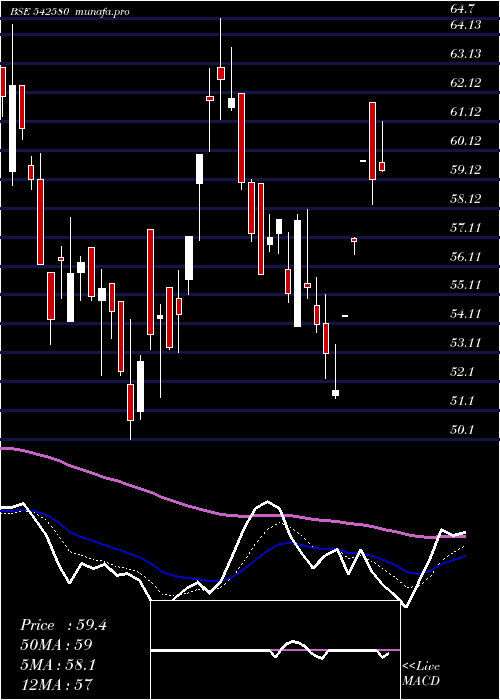Click the small white candle near 51.1 on the right

[x=335, y=393]
